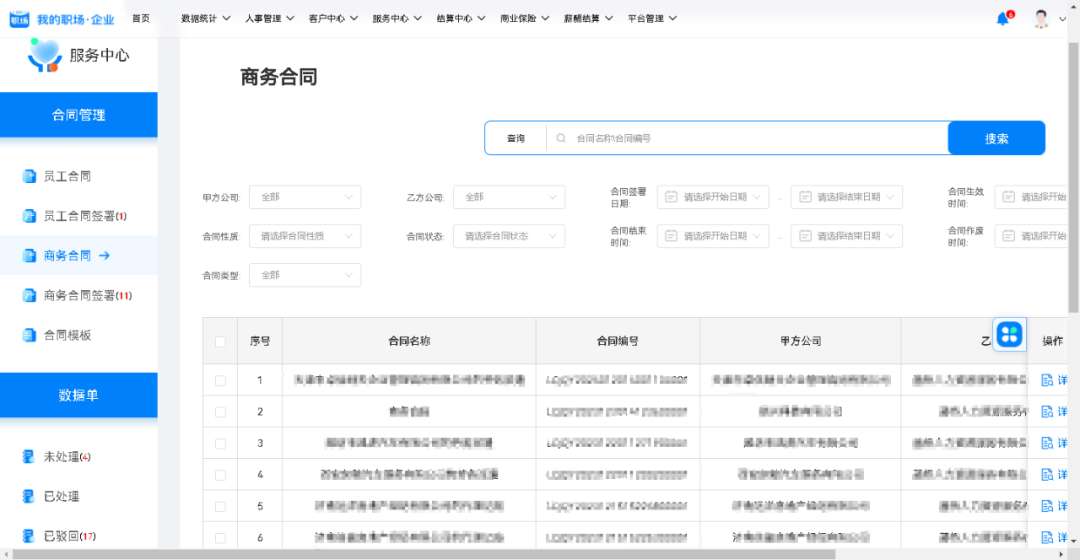Check the box for row 4
This screenshot has width=1080, height=560.
pos(220,475)
